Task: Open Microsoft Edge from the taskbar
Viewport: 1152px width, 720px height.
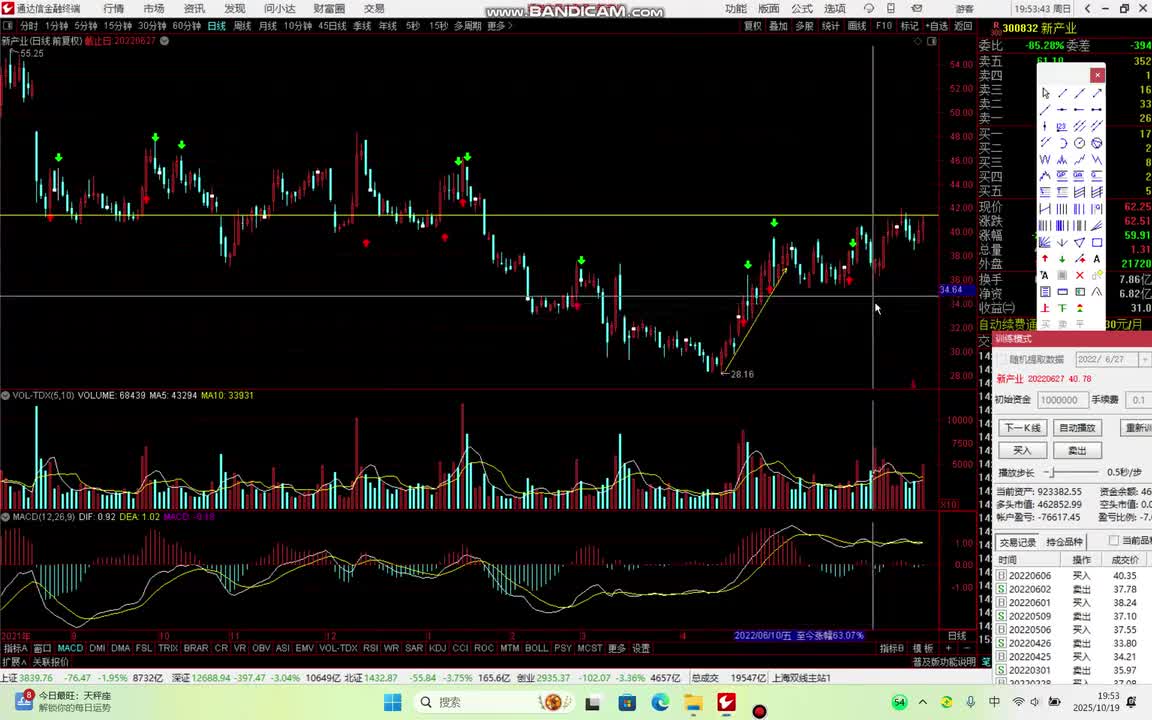Action: [660, 702]
